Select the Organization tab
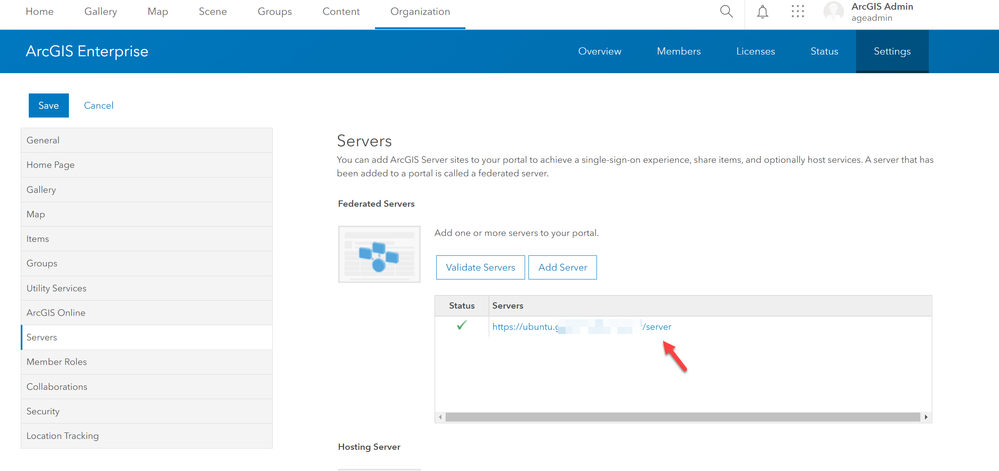This screenshot has width=999, height=471. [x=420, y=11]
